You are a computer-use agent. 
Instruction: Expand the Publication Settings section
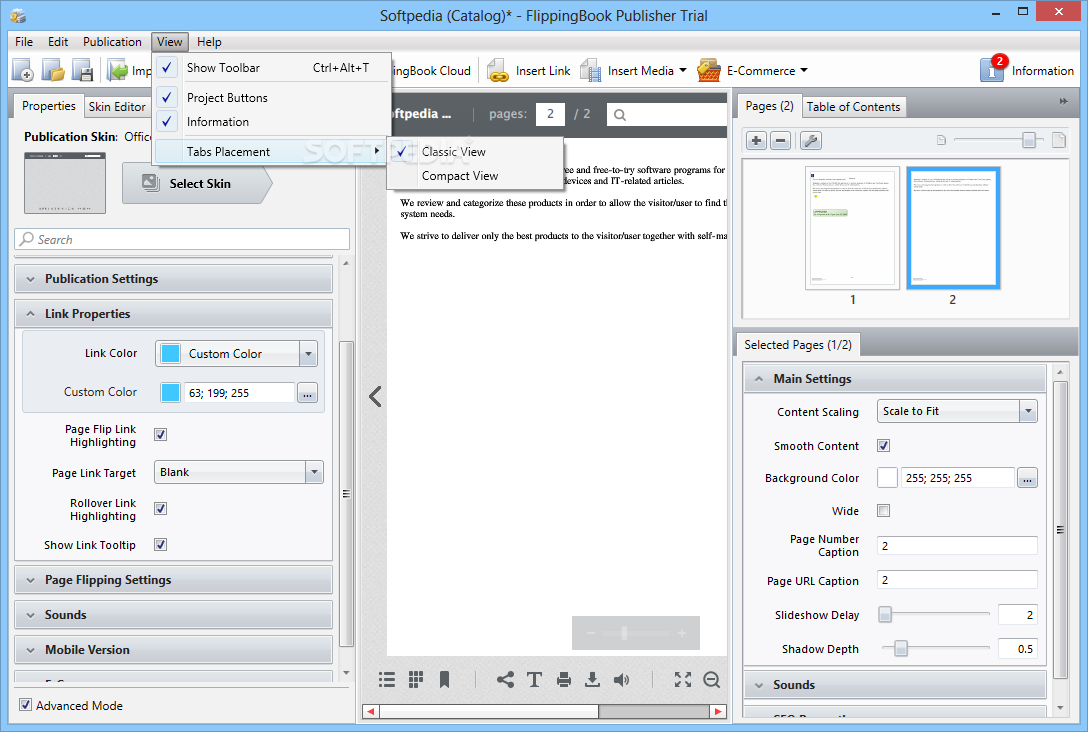pyautogui.click(x=173, y=278)
